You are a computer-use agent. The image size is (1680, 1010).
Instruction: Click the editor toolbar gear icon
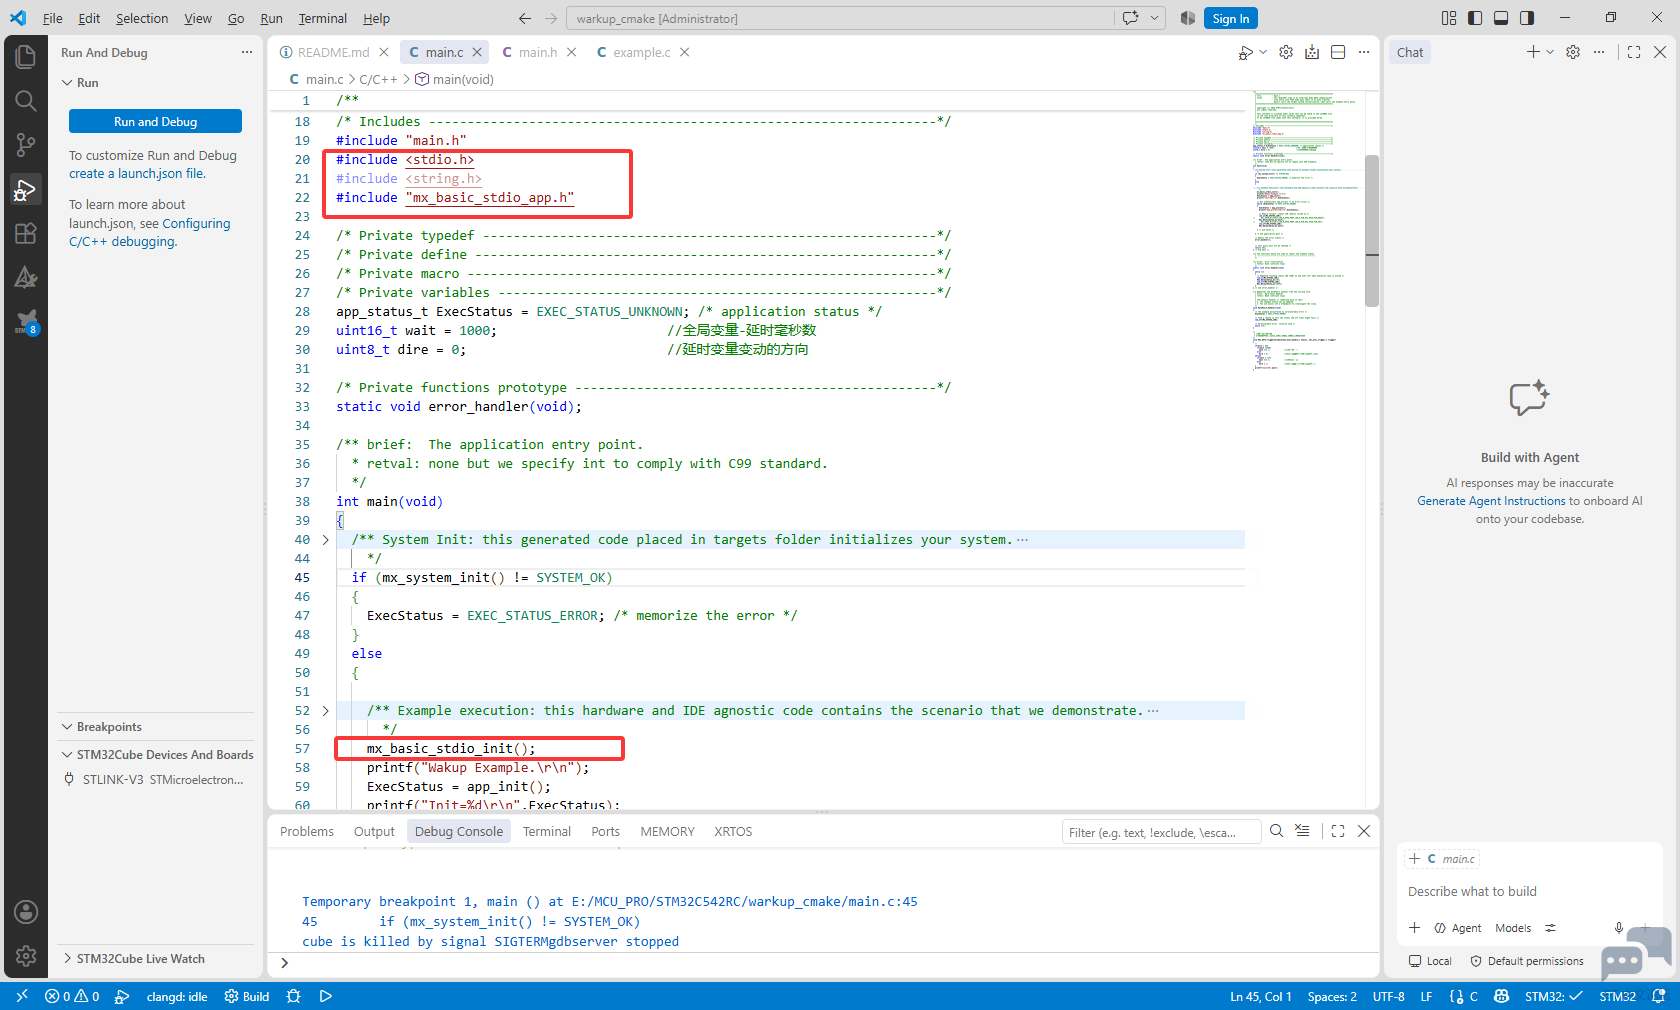[1286, 52]
